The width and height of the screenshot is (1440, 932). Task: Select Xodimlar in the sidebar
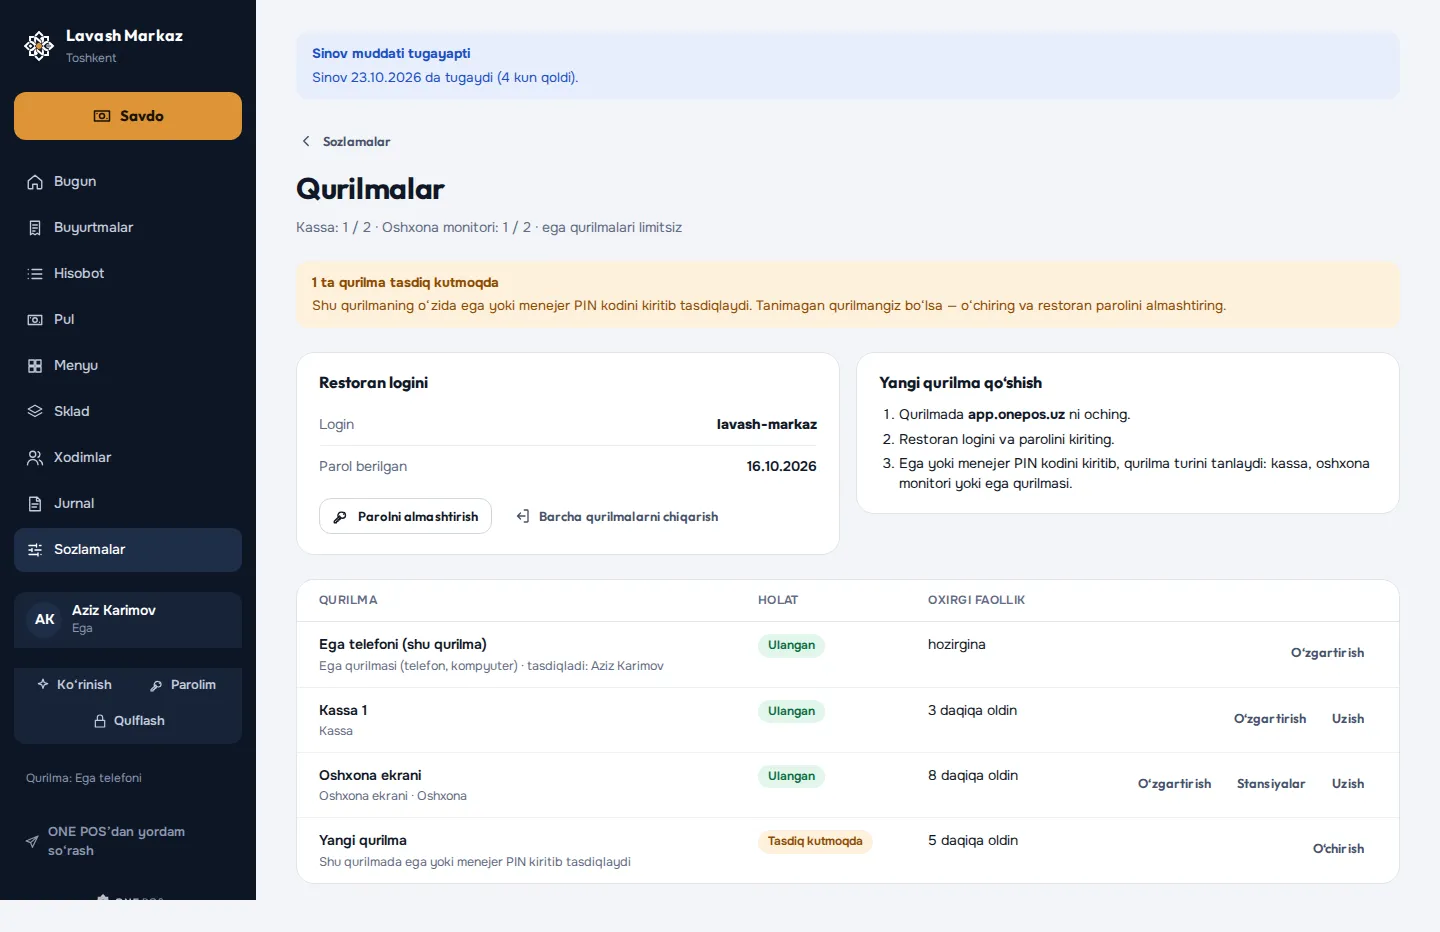pos(128,458)
